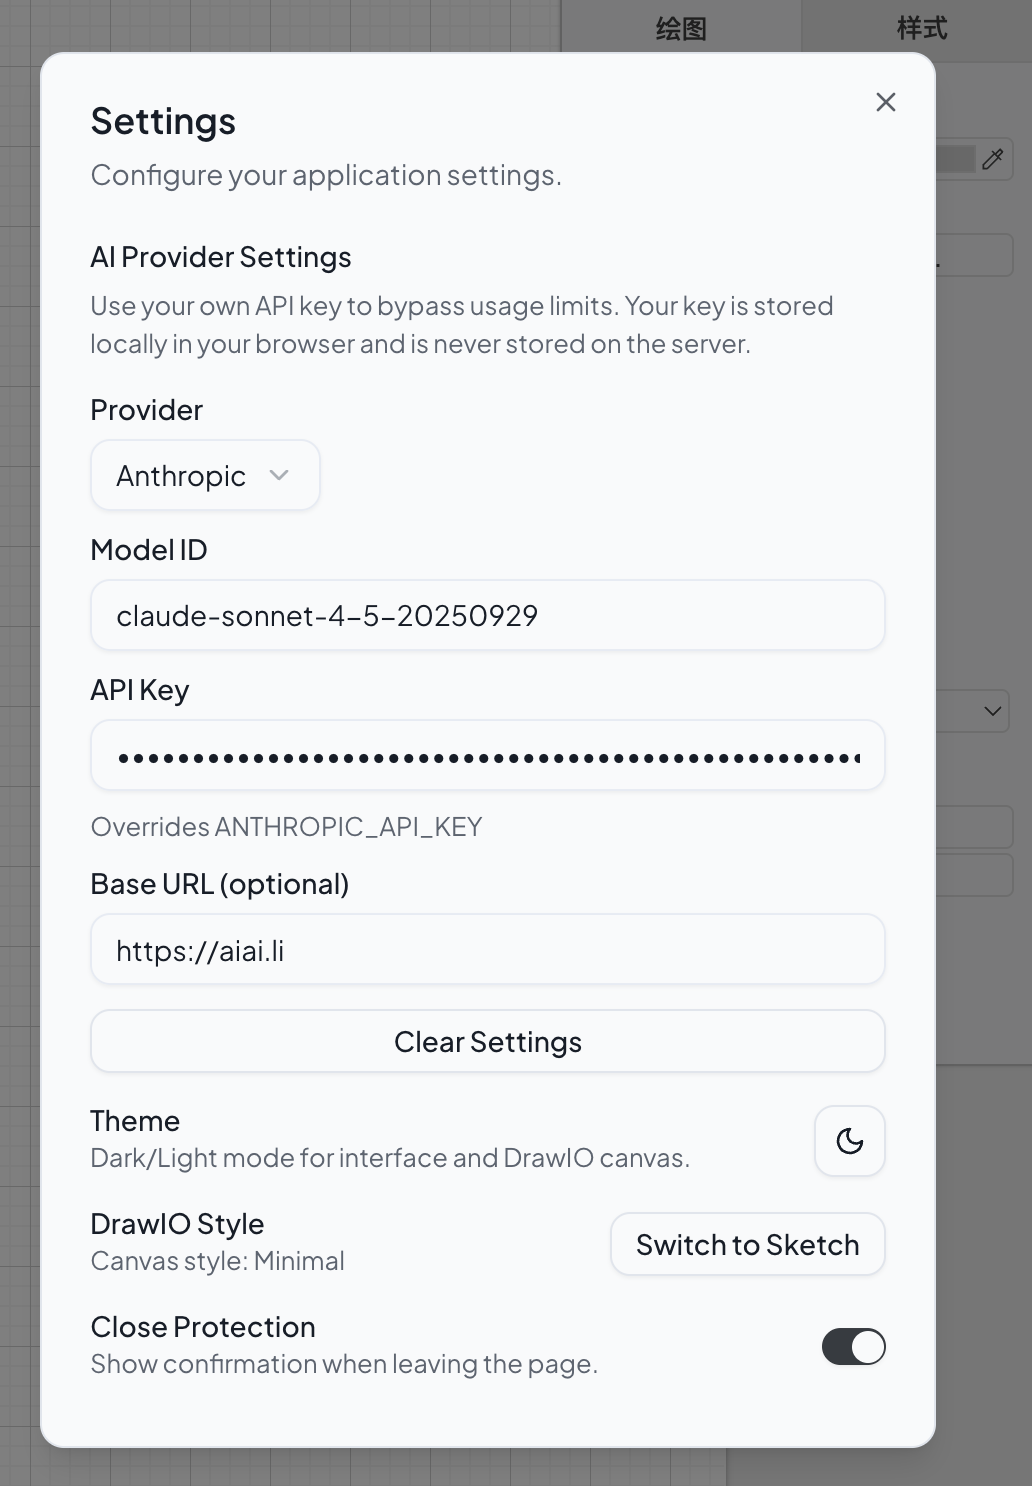Switch to the 绘图 tab
Image resolution: width=1032 pixels, height=1486 pixels.
click(x=681, y=28)
